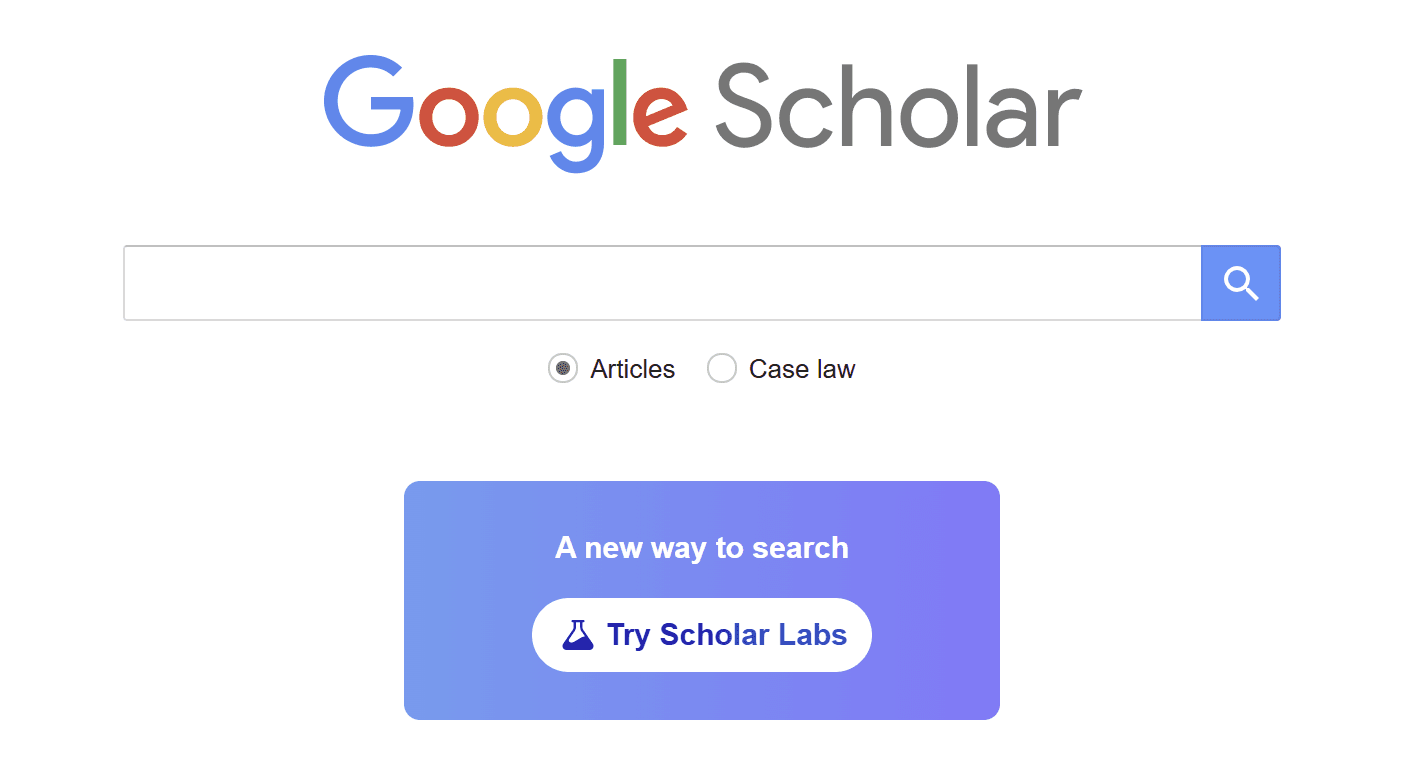Click the Google Scholar logo
Viewport: 1420px width, 764px height.
(x=702, y=113)
